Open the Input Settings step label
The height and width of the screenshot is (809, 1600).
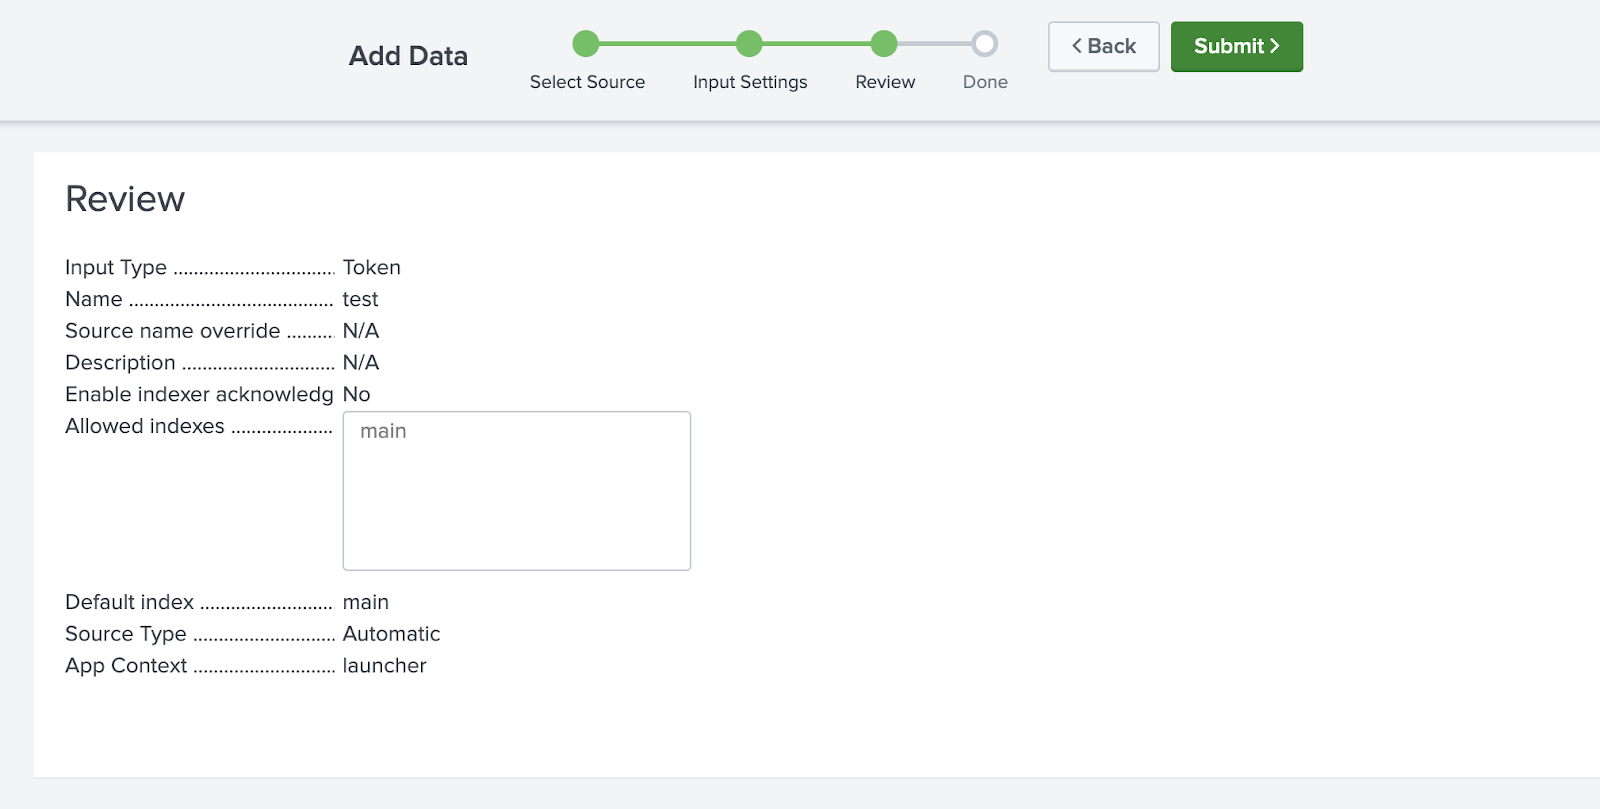[750, 82]
